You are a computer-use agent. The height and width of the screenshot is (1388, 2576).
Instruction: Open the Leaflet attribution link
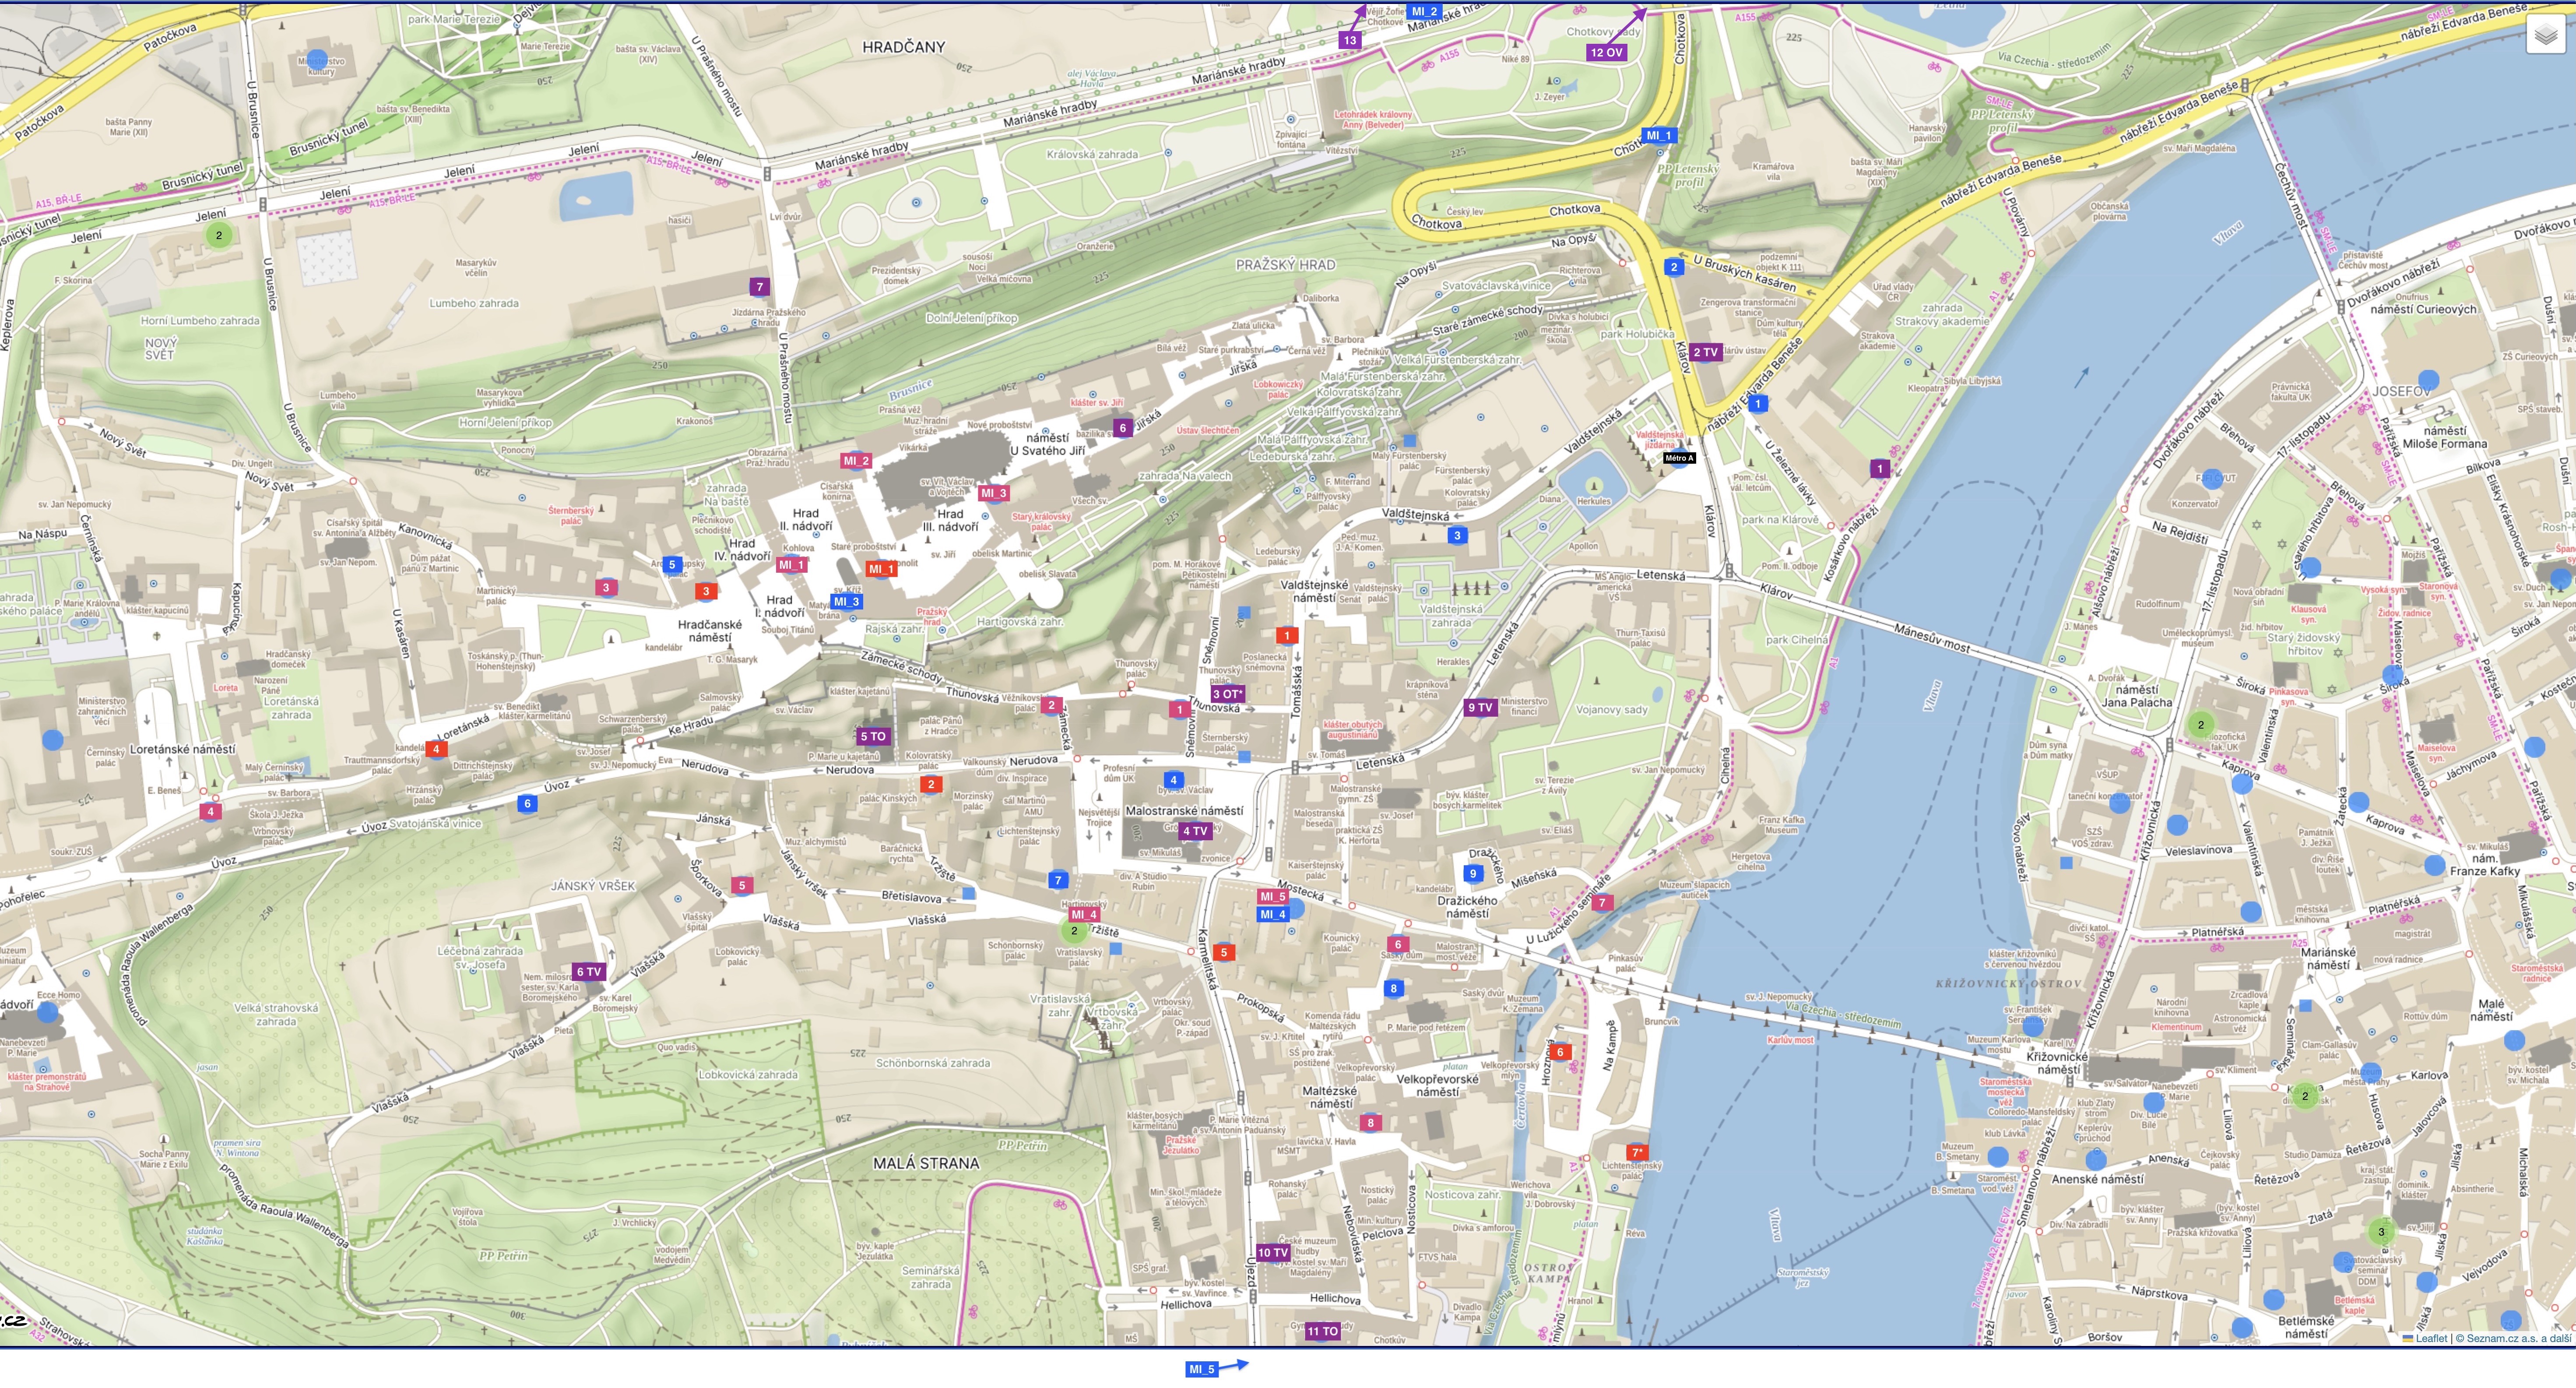pos(2425,1338)
